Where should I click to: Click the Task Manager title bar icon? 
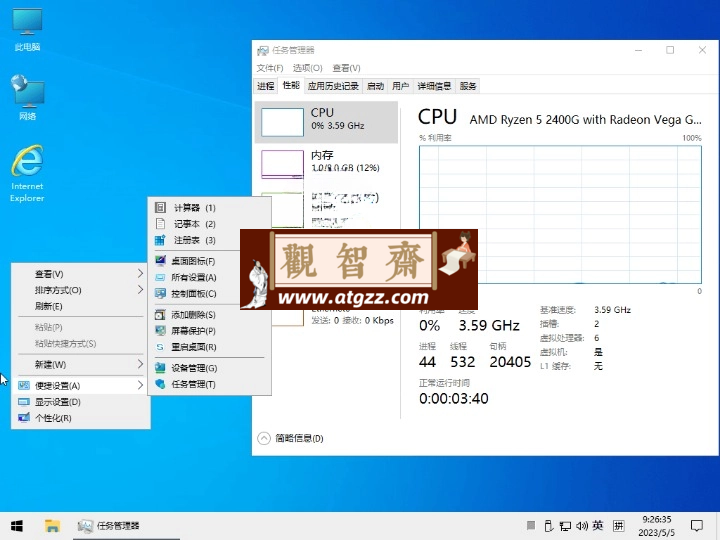[x=263, y=50]
